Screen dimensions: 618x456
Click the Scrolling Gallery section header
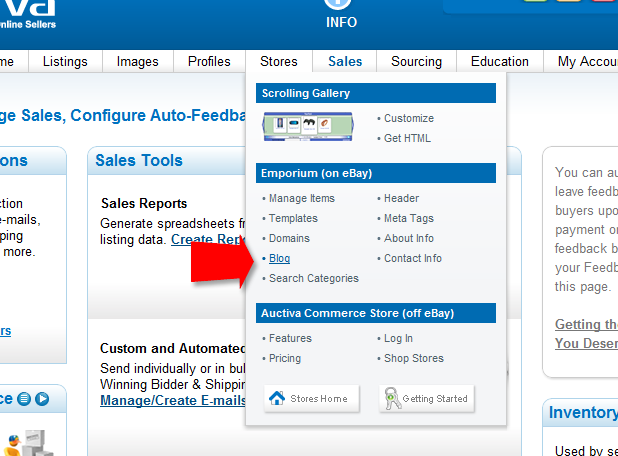click(x=376, y=93)
